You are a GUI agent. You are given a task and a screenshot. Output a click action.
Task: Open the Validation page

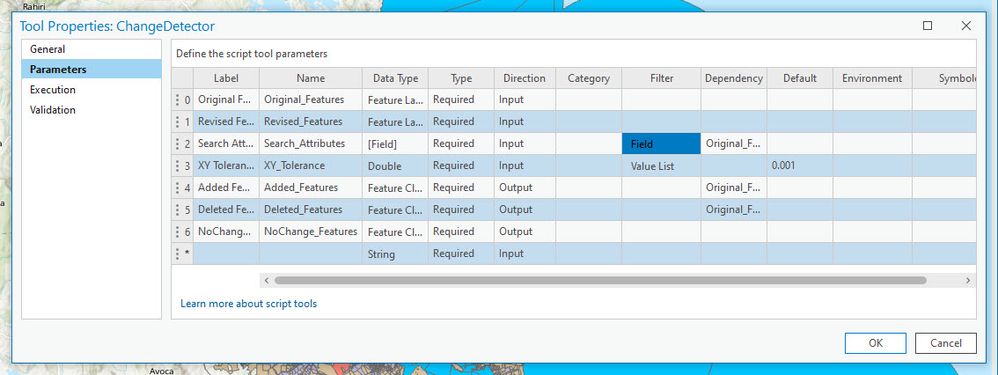point(91,110)
